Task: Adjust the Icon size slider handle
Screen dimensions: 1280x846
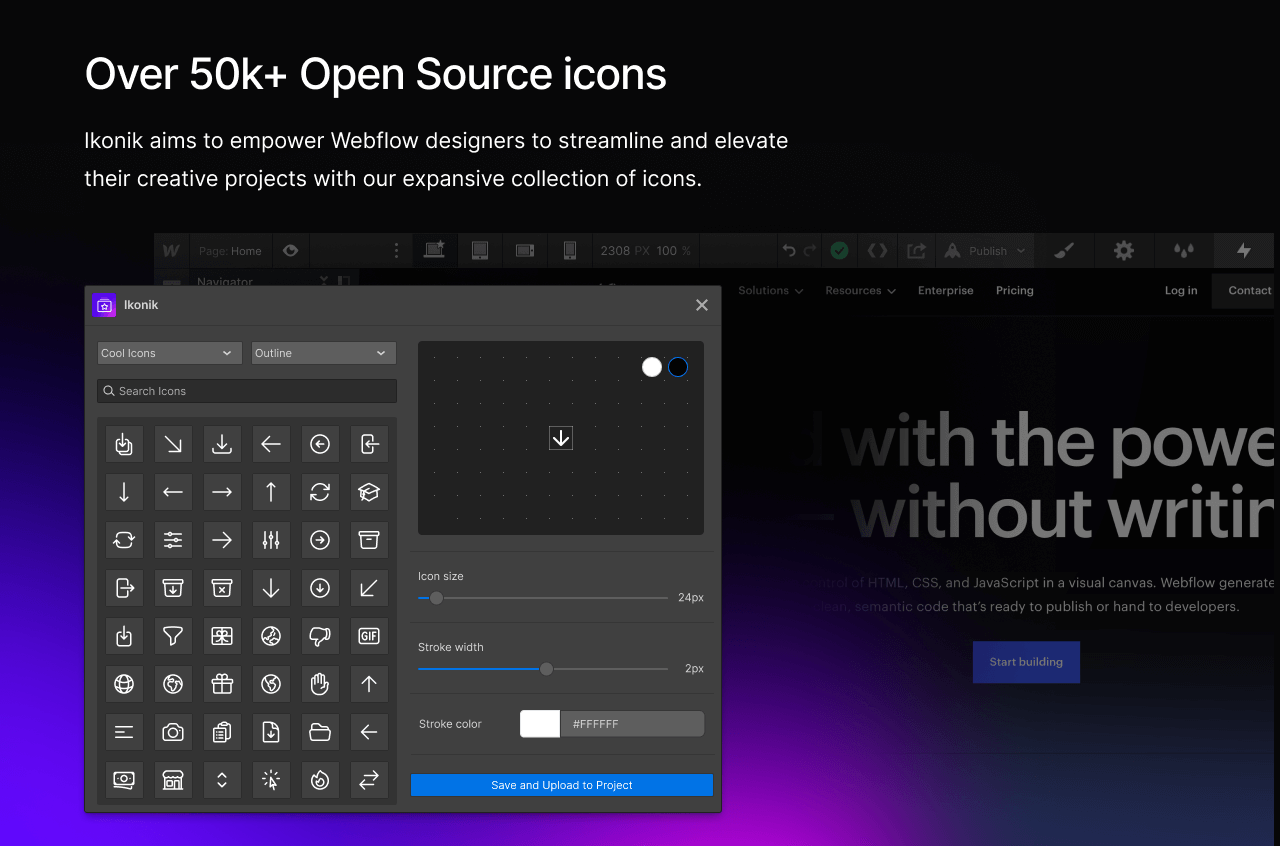Action: (x=436, y=598)
